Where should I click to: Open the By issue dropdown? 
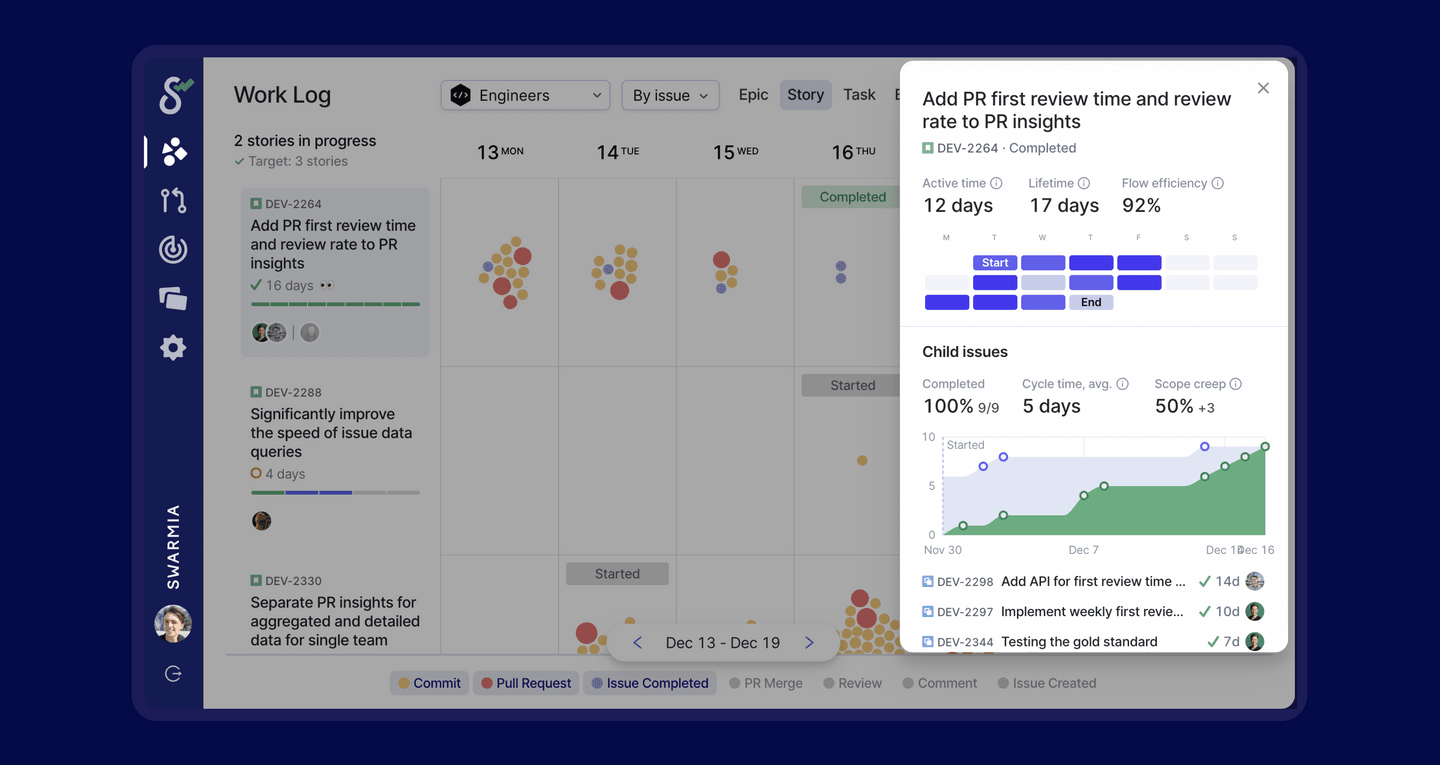(670, 95)
